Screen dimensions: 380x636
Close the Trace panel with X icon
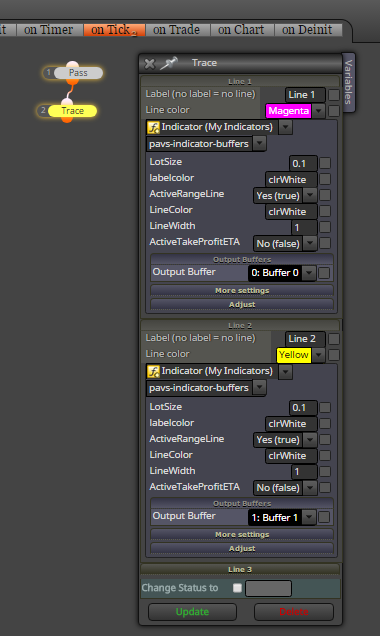150,63
